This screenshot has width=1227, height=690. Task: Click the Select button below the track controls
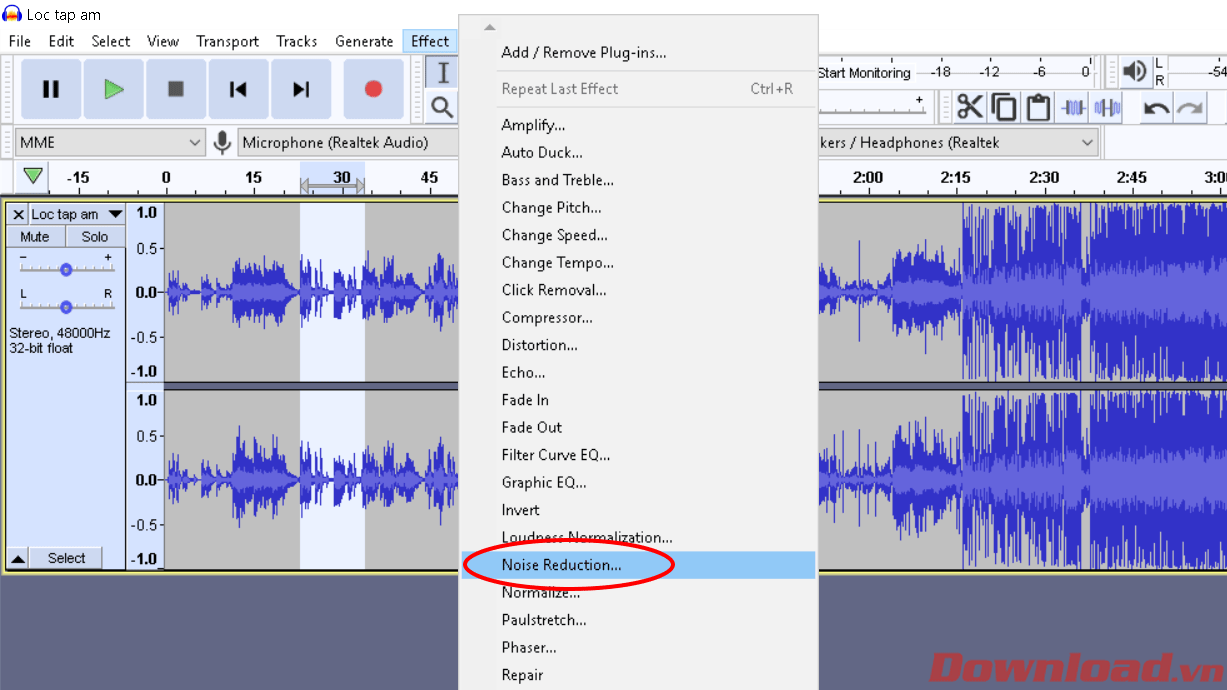tap(66, 558)
